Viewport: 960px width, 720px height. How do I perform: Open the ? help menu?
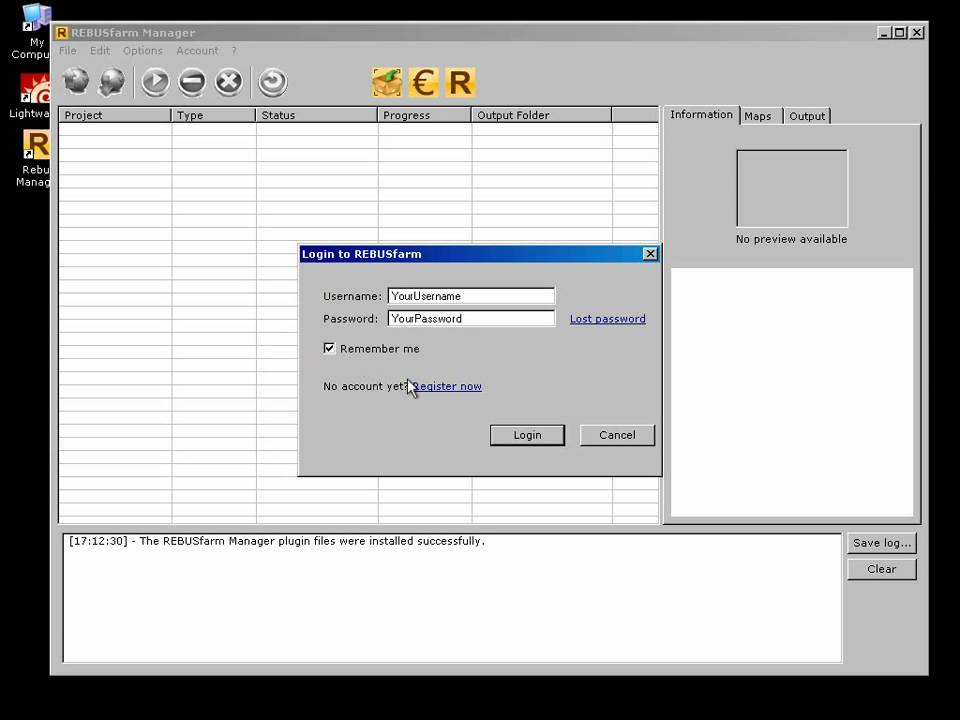(234, 51)
